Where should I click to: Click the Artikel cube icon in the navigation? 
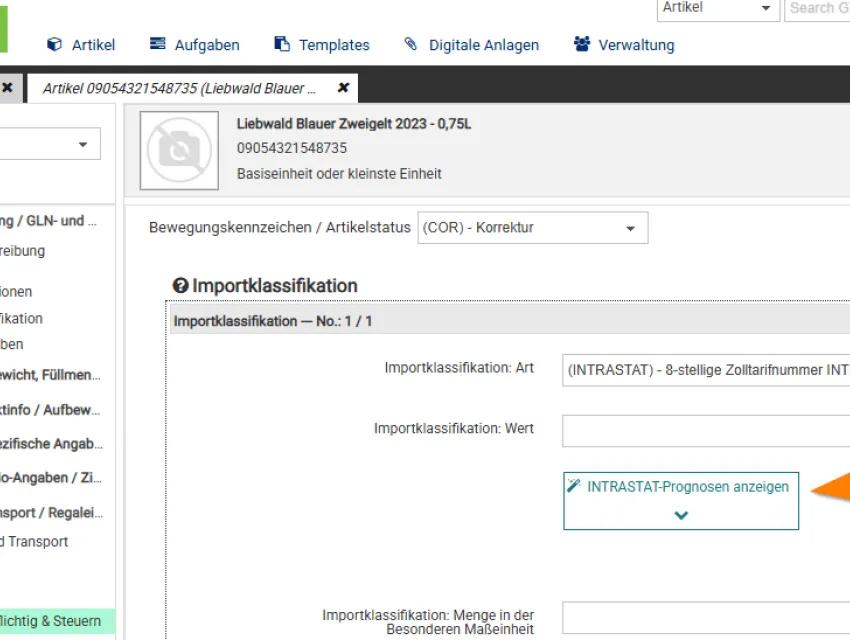coord(53,44)
